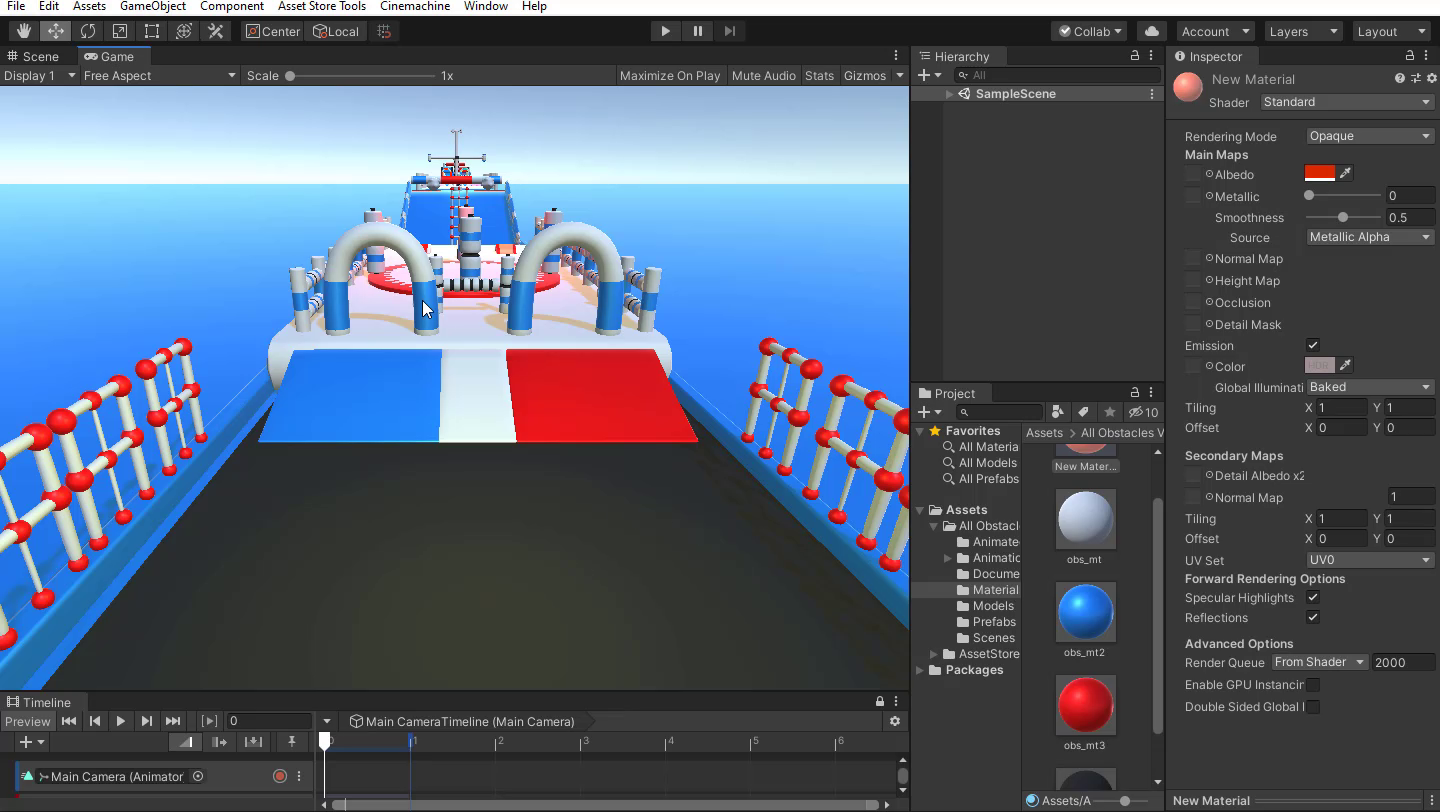Go to next frame in Timeline
The width and height of the screenshot is (1440, 812).
click(147, 721)
